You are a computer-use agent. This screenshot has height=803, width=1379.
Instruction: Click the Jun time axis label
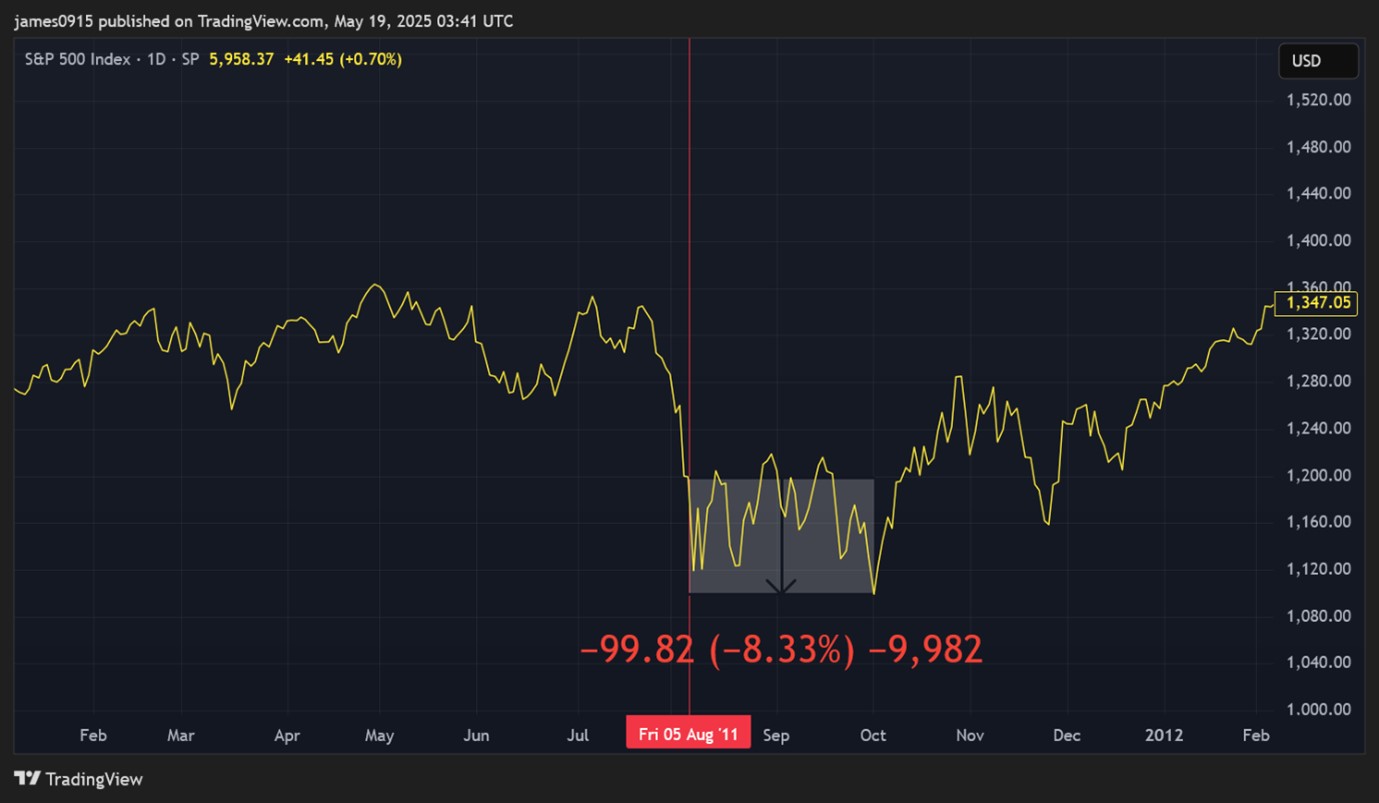pyautogui.click(x=477, y=735)
